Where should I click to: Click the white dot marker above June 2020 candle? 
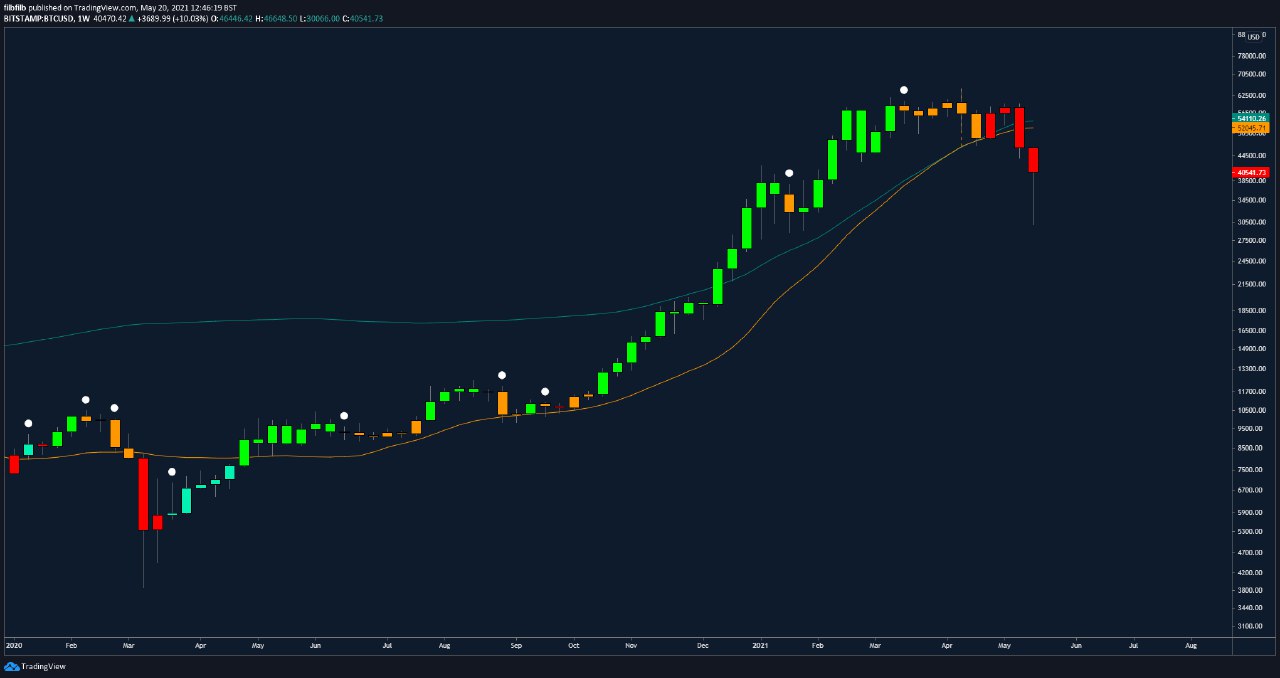tap(344, 415)
